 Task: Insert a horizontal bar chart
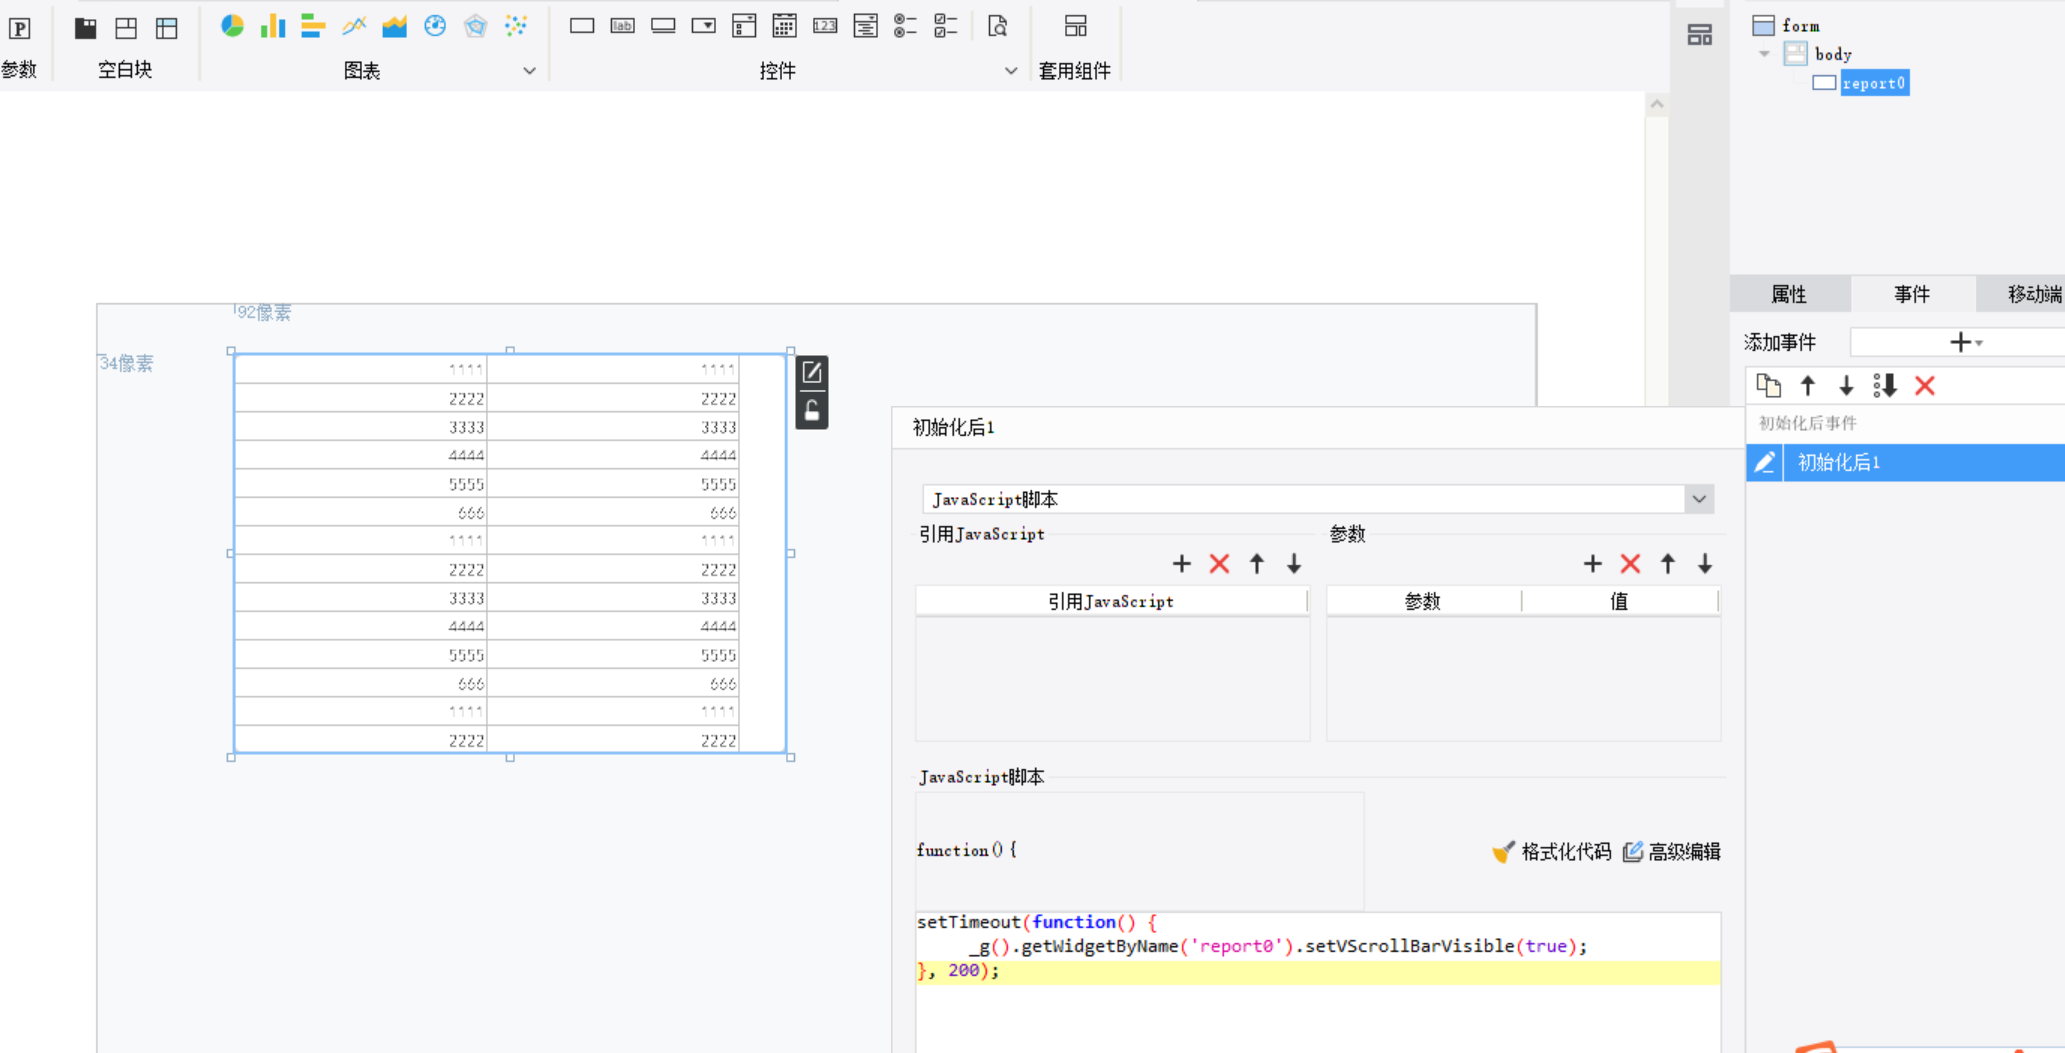(313, 26)
